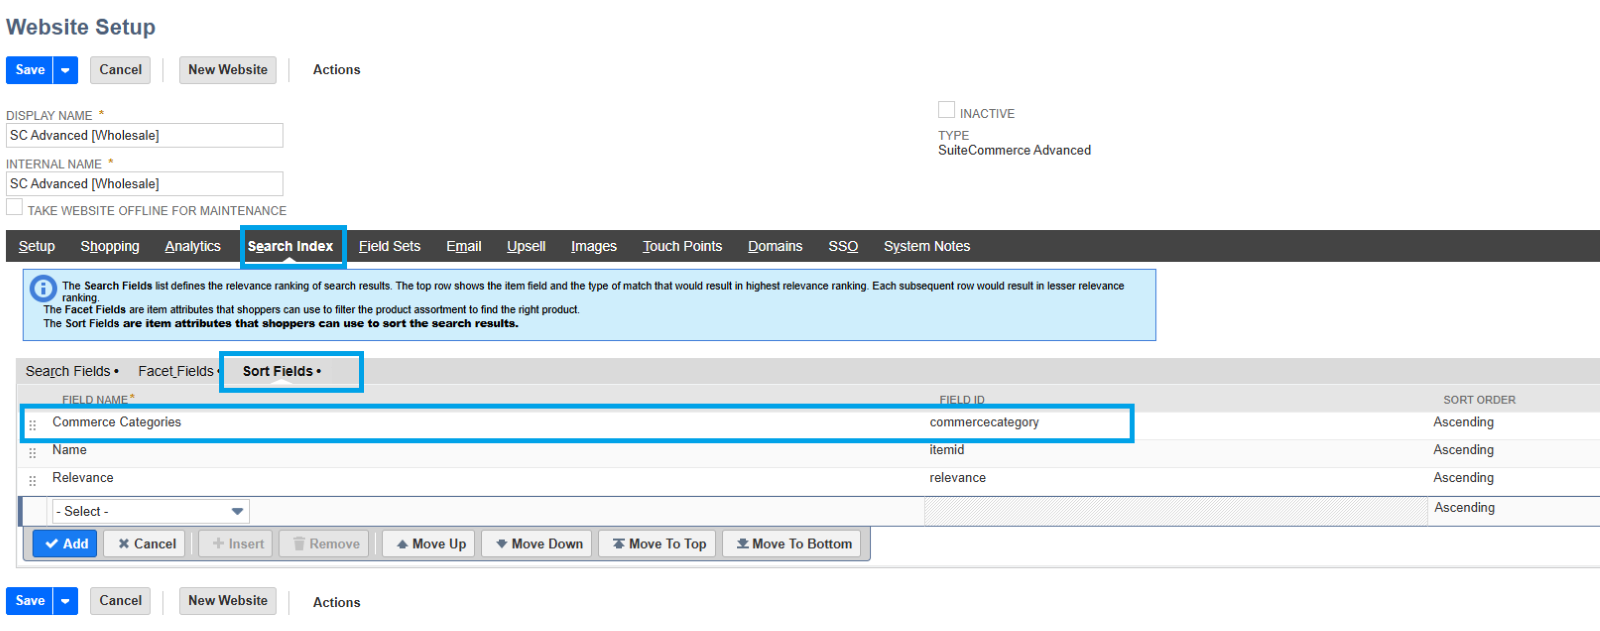
Task: Click the top New Website button
Action: tap(228, 70)
